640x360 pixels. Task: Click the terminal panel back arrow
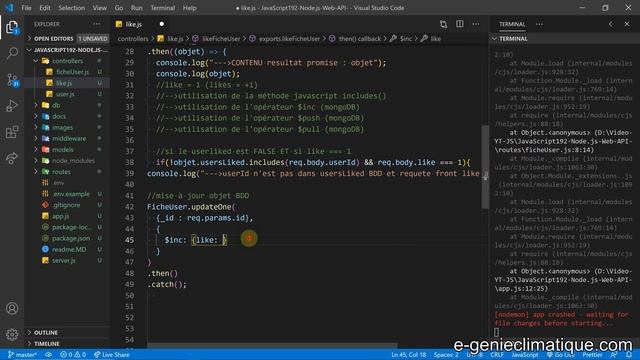(611, 24)
